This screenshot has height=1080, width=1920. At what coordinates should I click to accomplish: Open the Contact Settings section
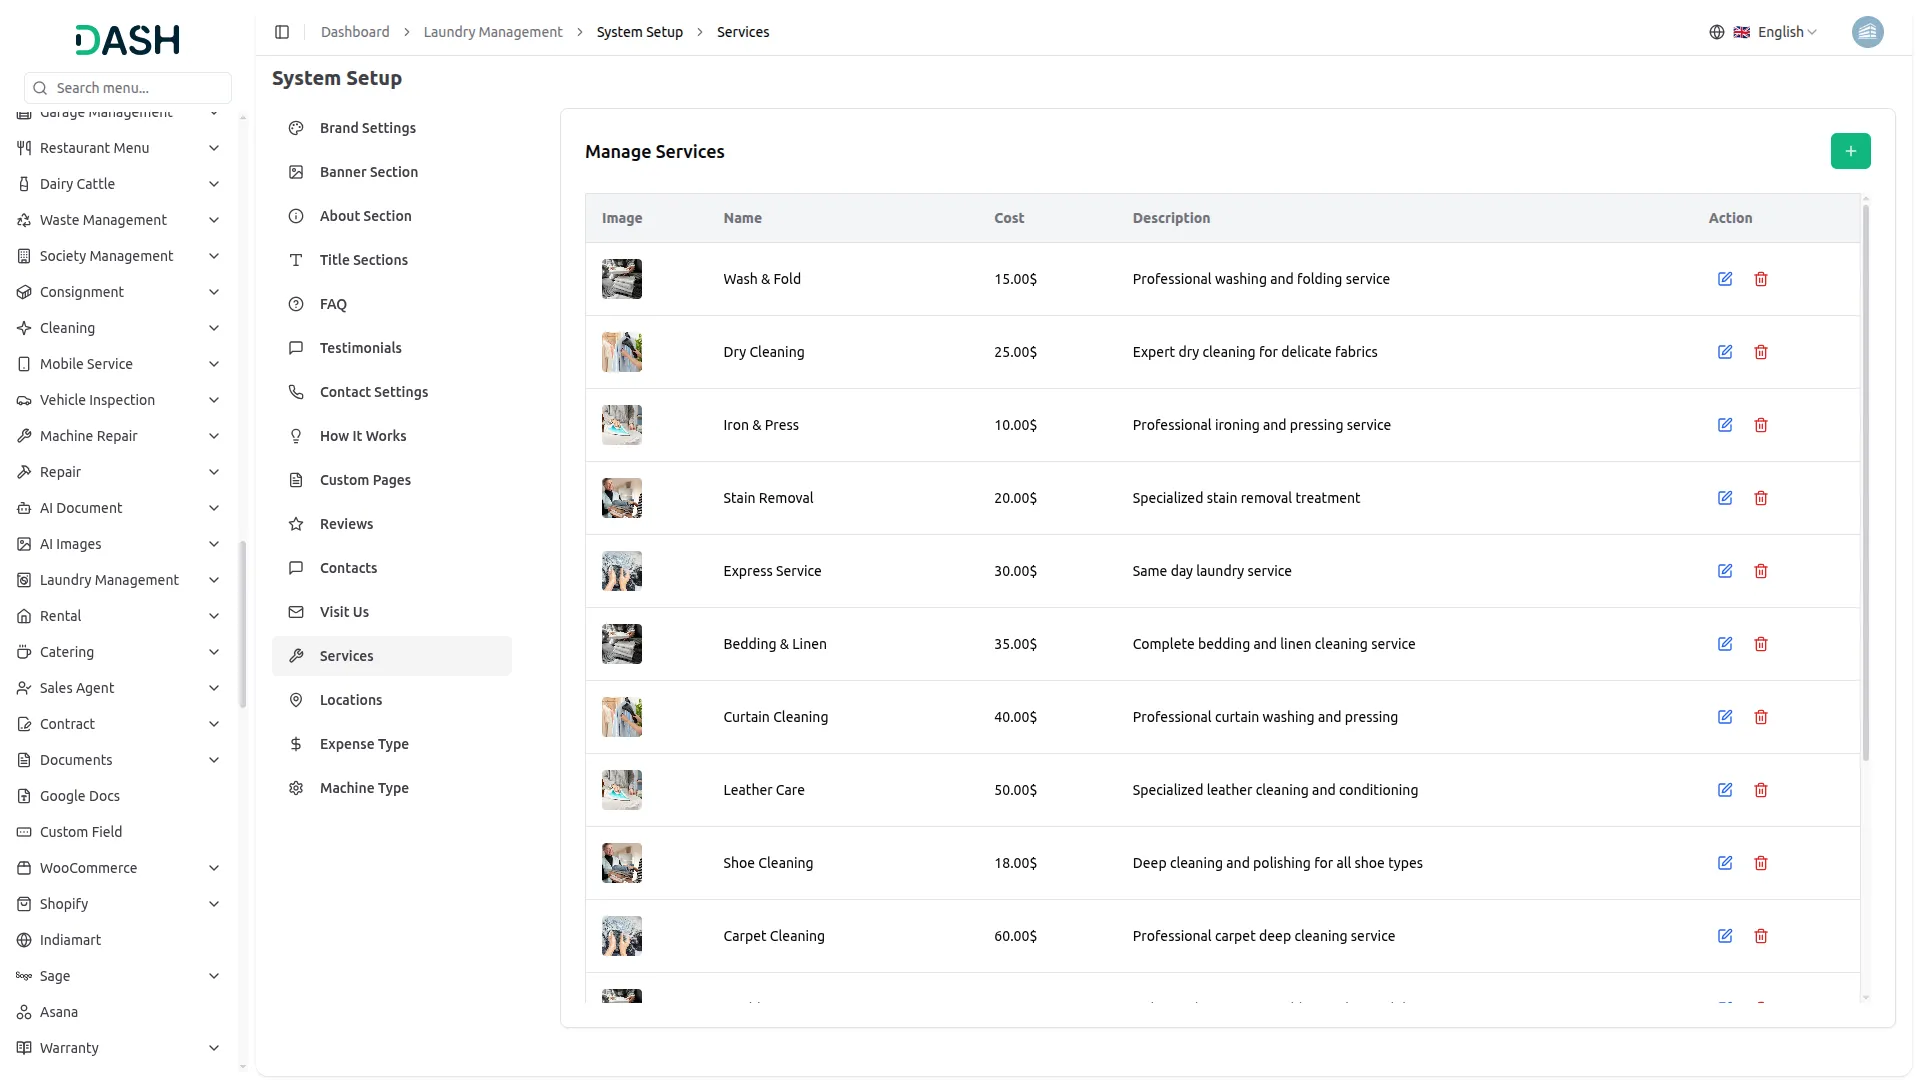pyautogui.click(x=392, y=392)
